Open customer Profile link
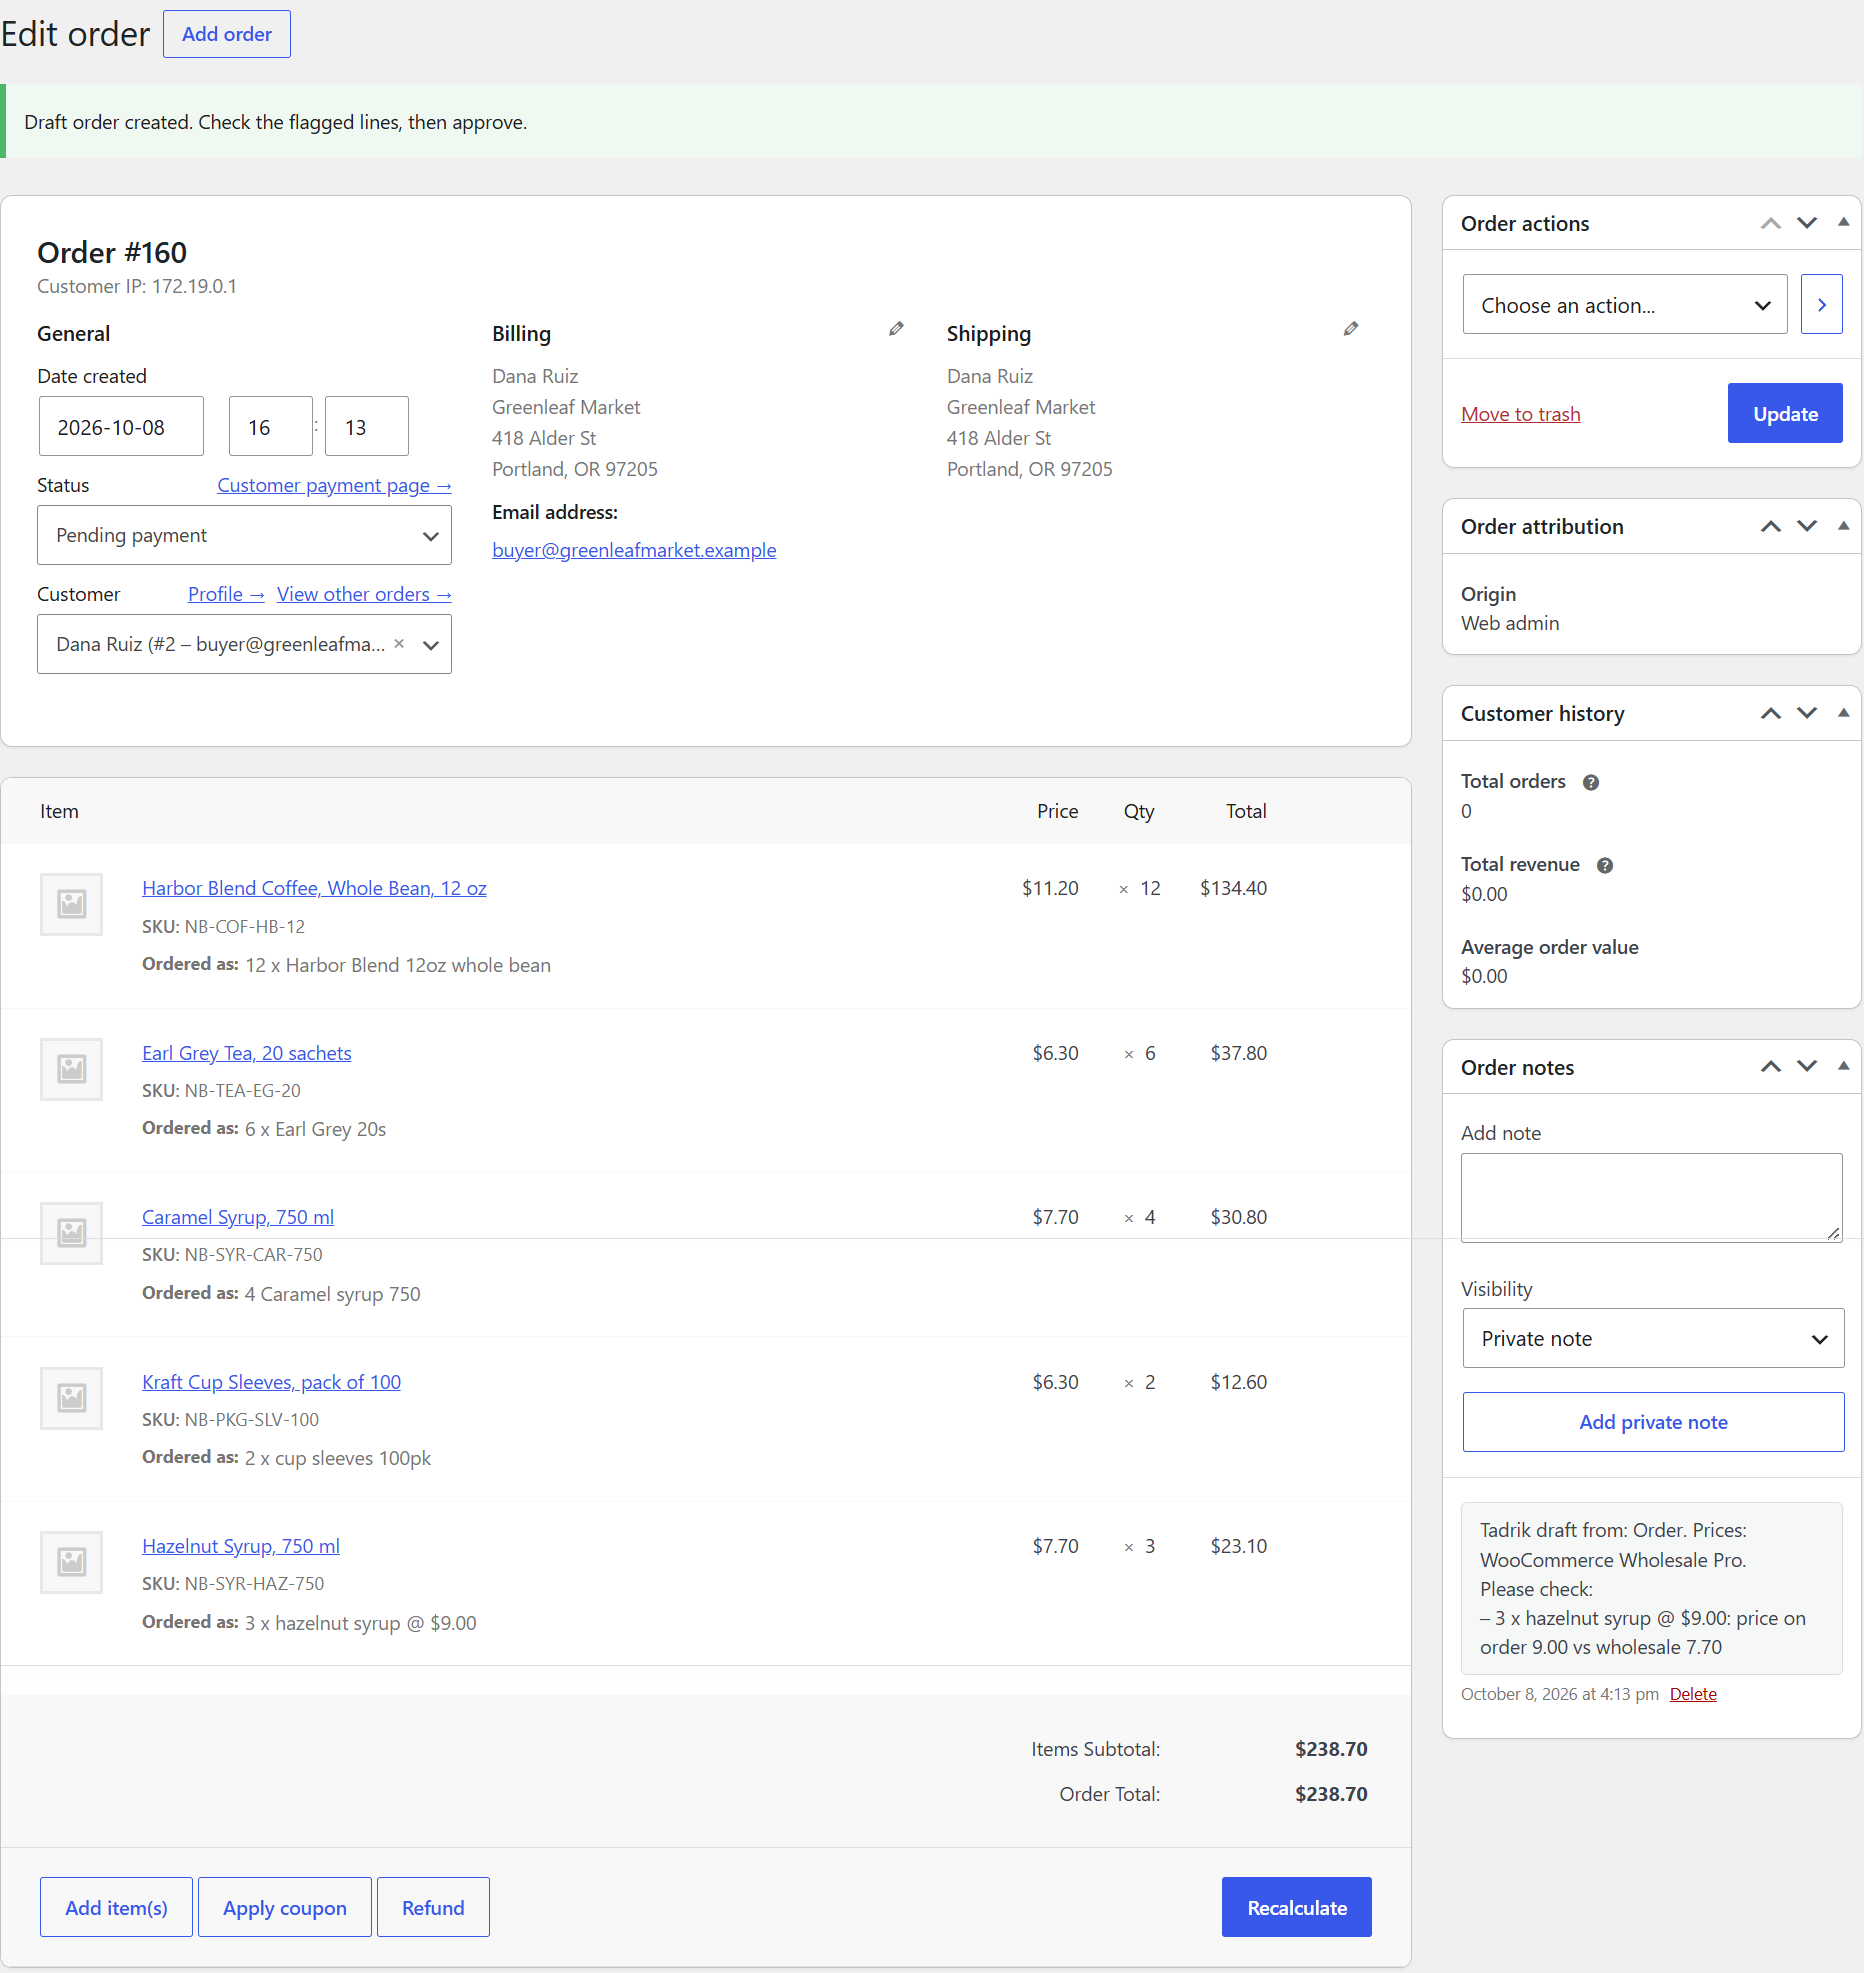The width and height of the screenshot is (1864, 1973). 226,594
